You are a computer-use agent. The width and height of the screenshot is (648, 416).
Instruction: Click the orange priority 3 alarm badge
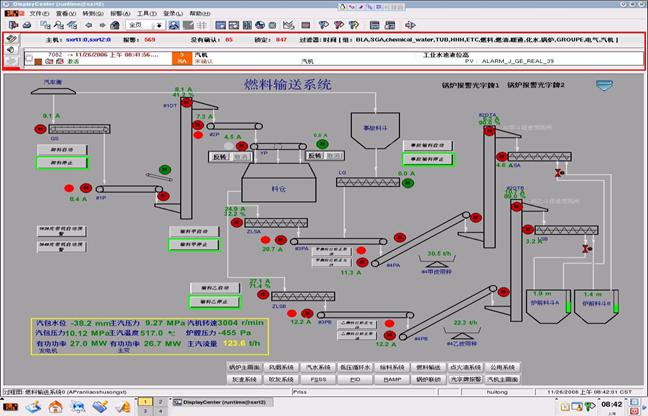point(182,58)
